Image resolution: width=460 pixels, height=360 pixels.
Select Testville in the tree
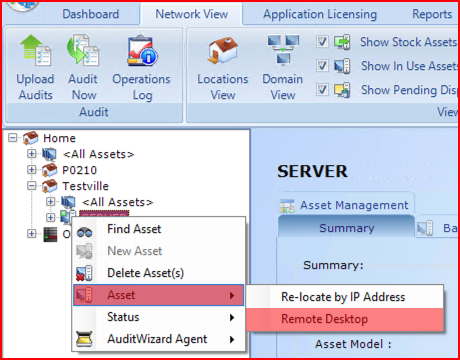85,186
